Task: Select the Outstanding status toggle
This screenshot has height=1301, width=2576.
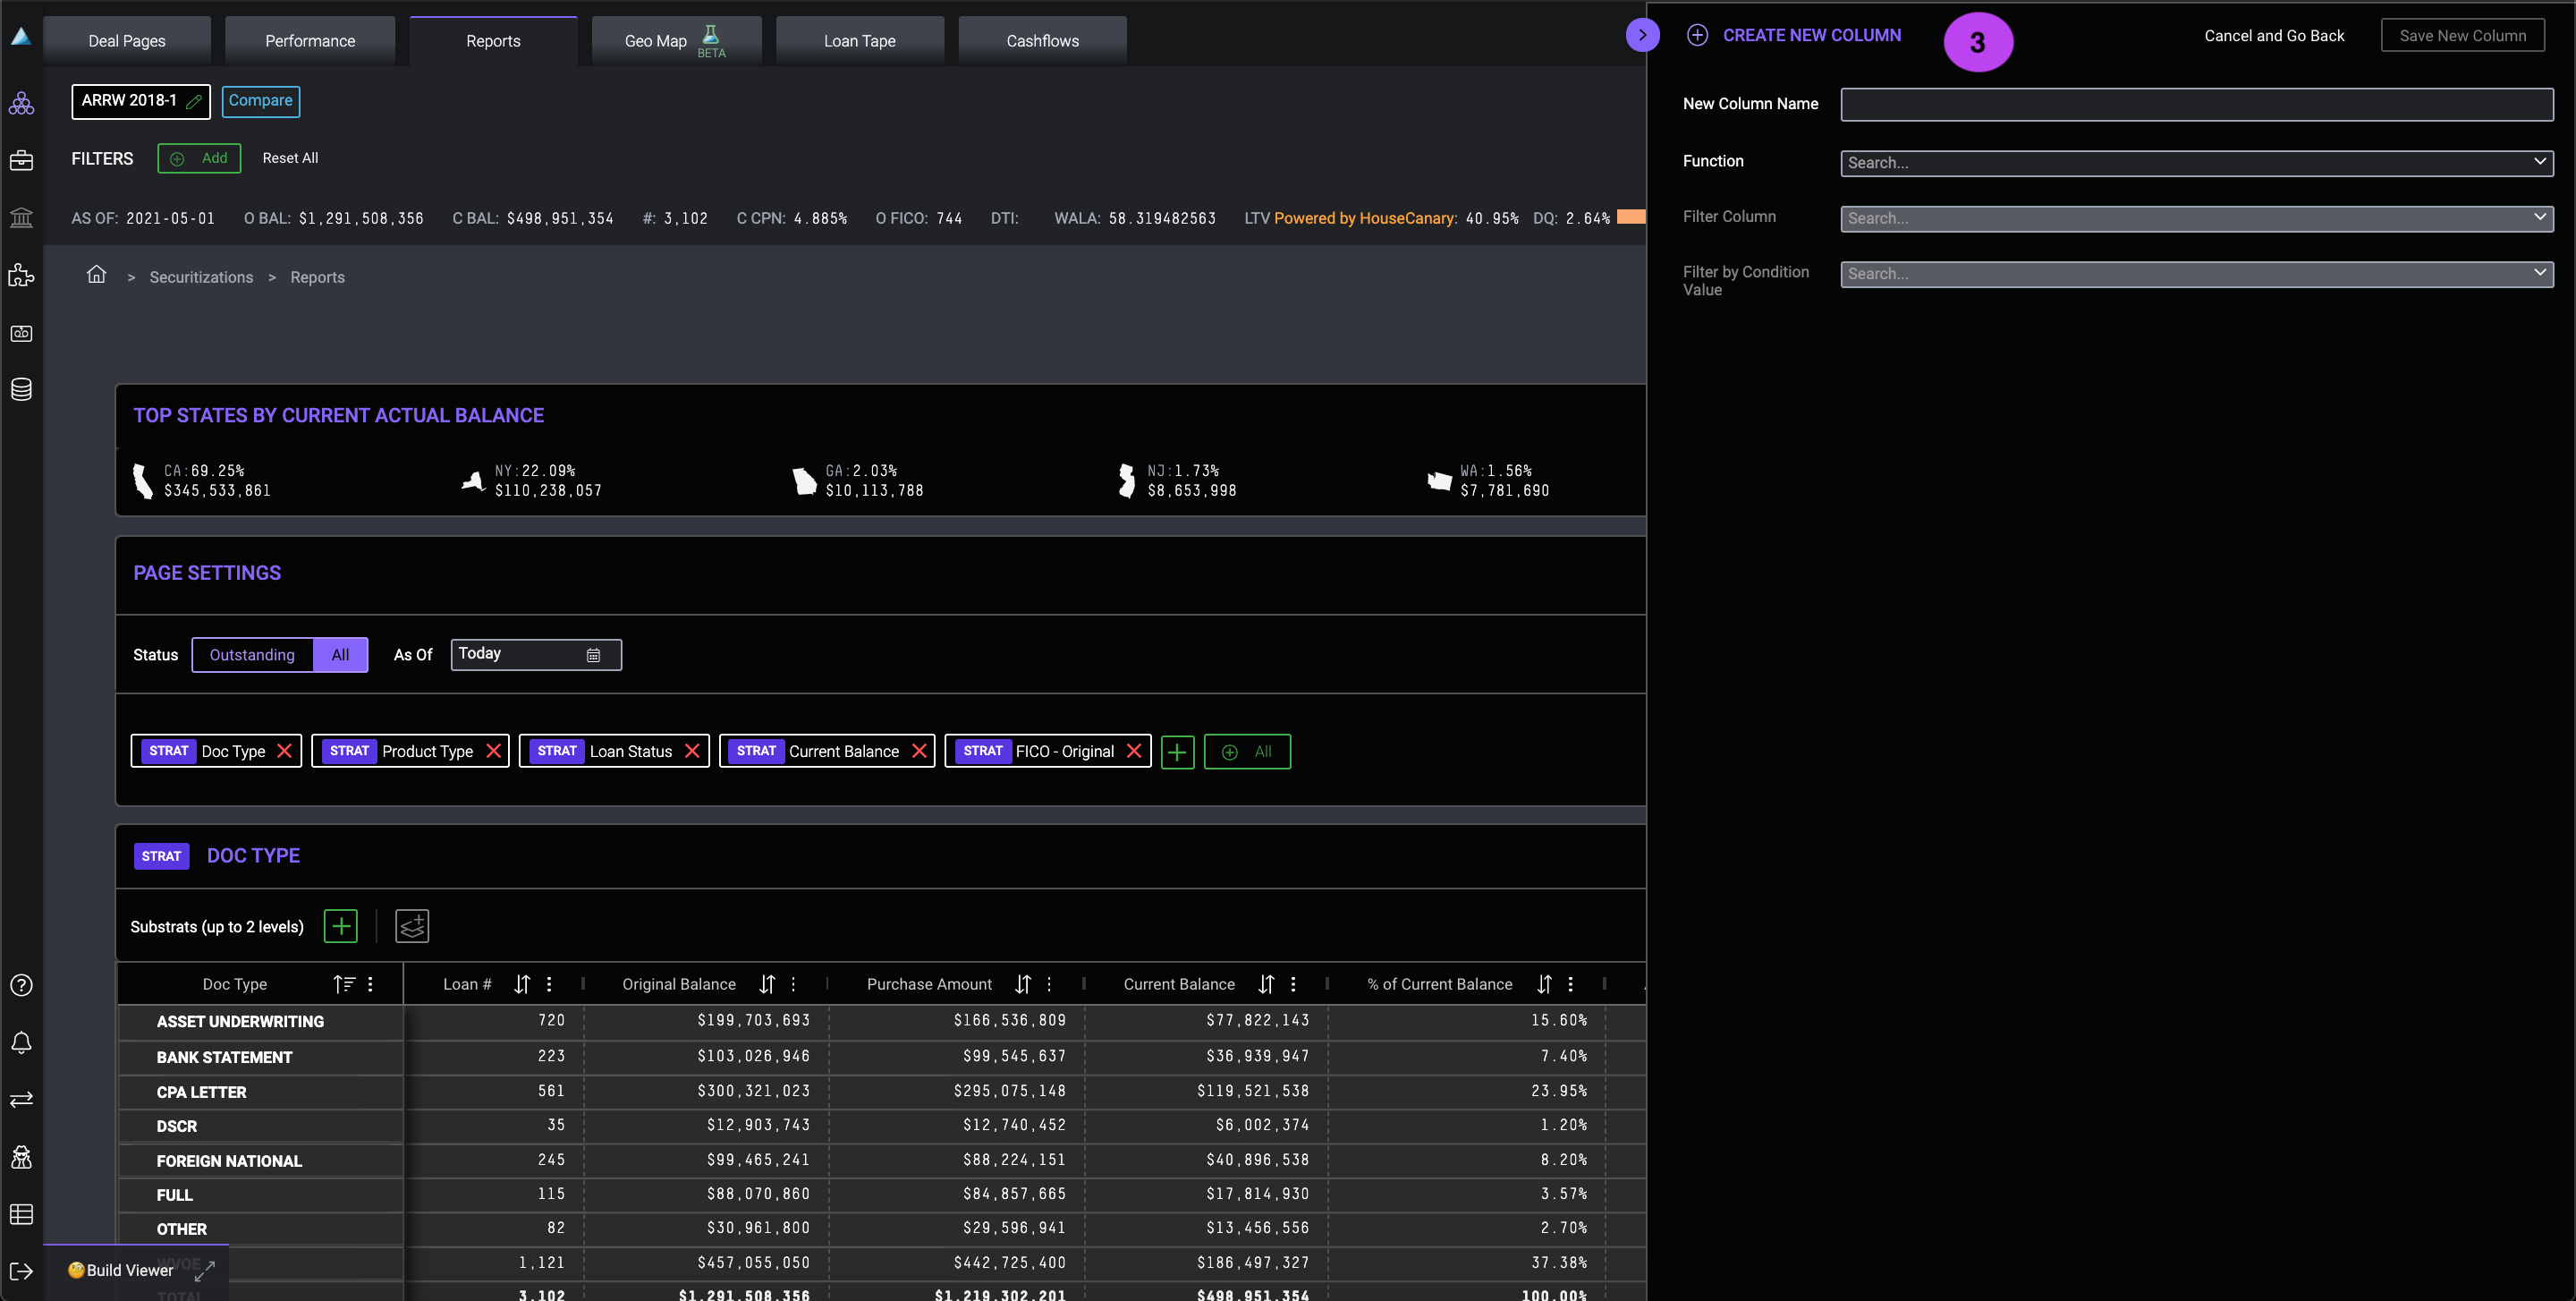Action: tap(252, 655)
